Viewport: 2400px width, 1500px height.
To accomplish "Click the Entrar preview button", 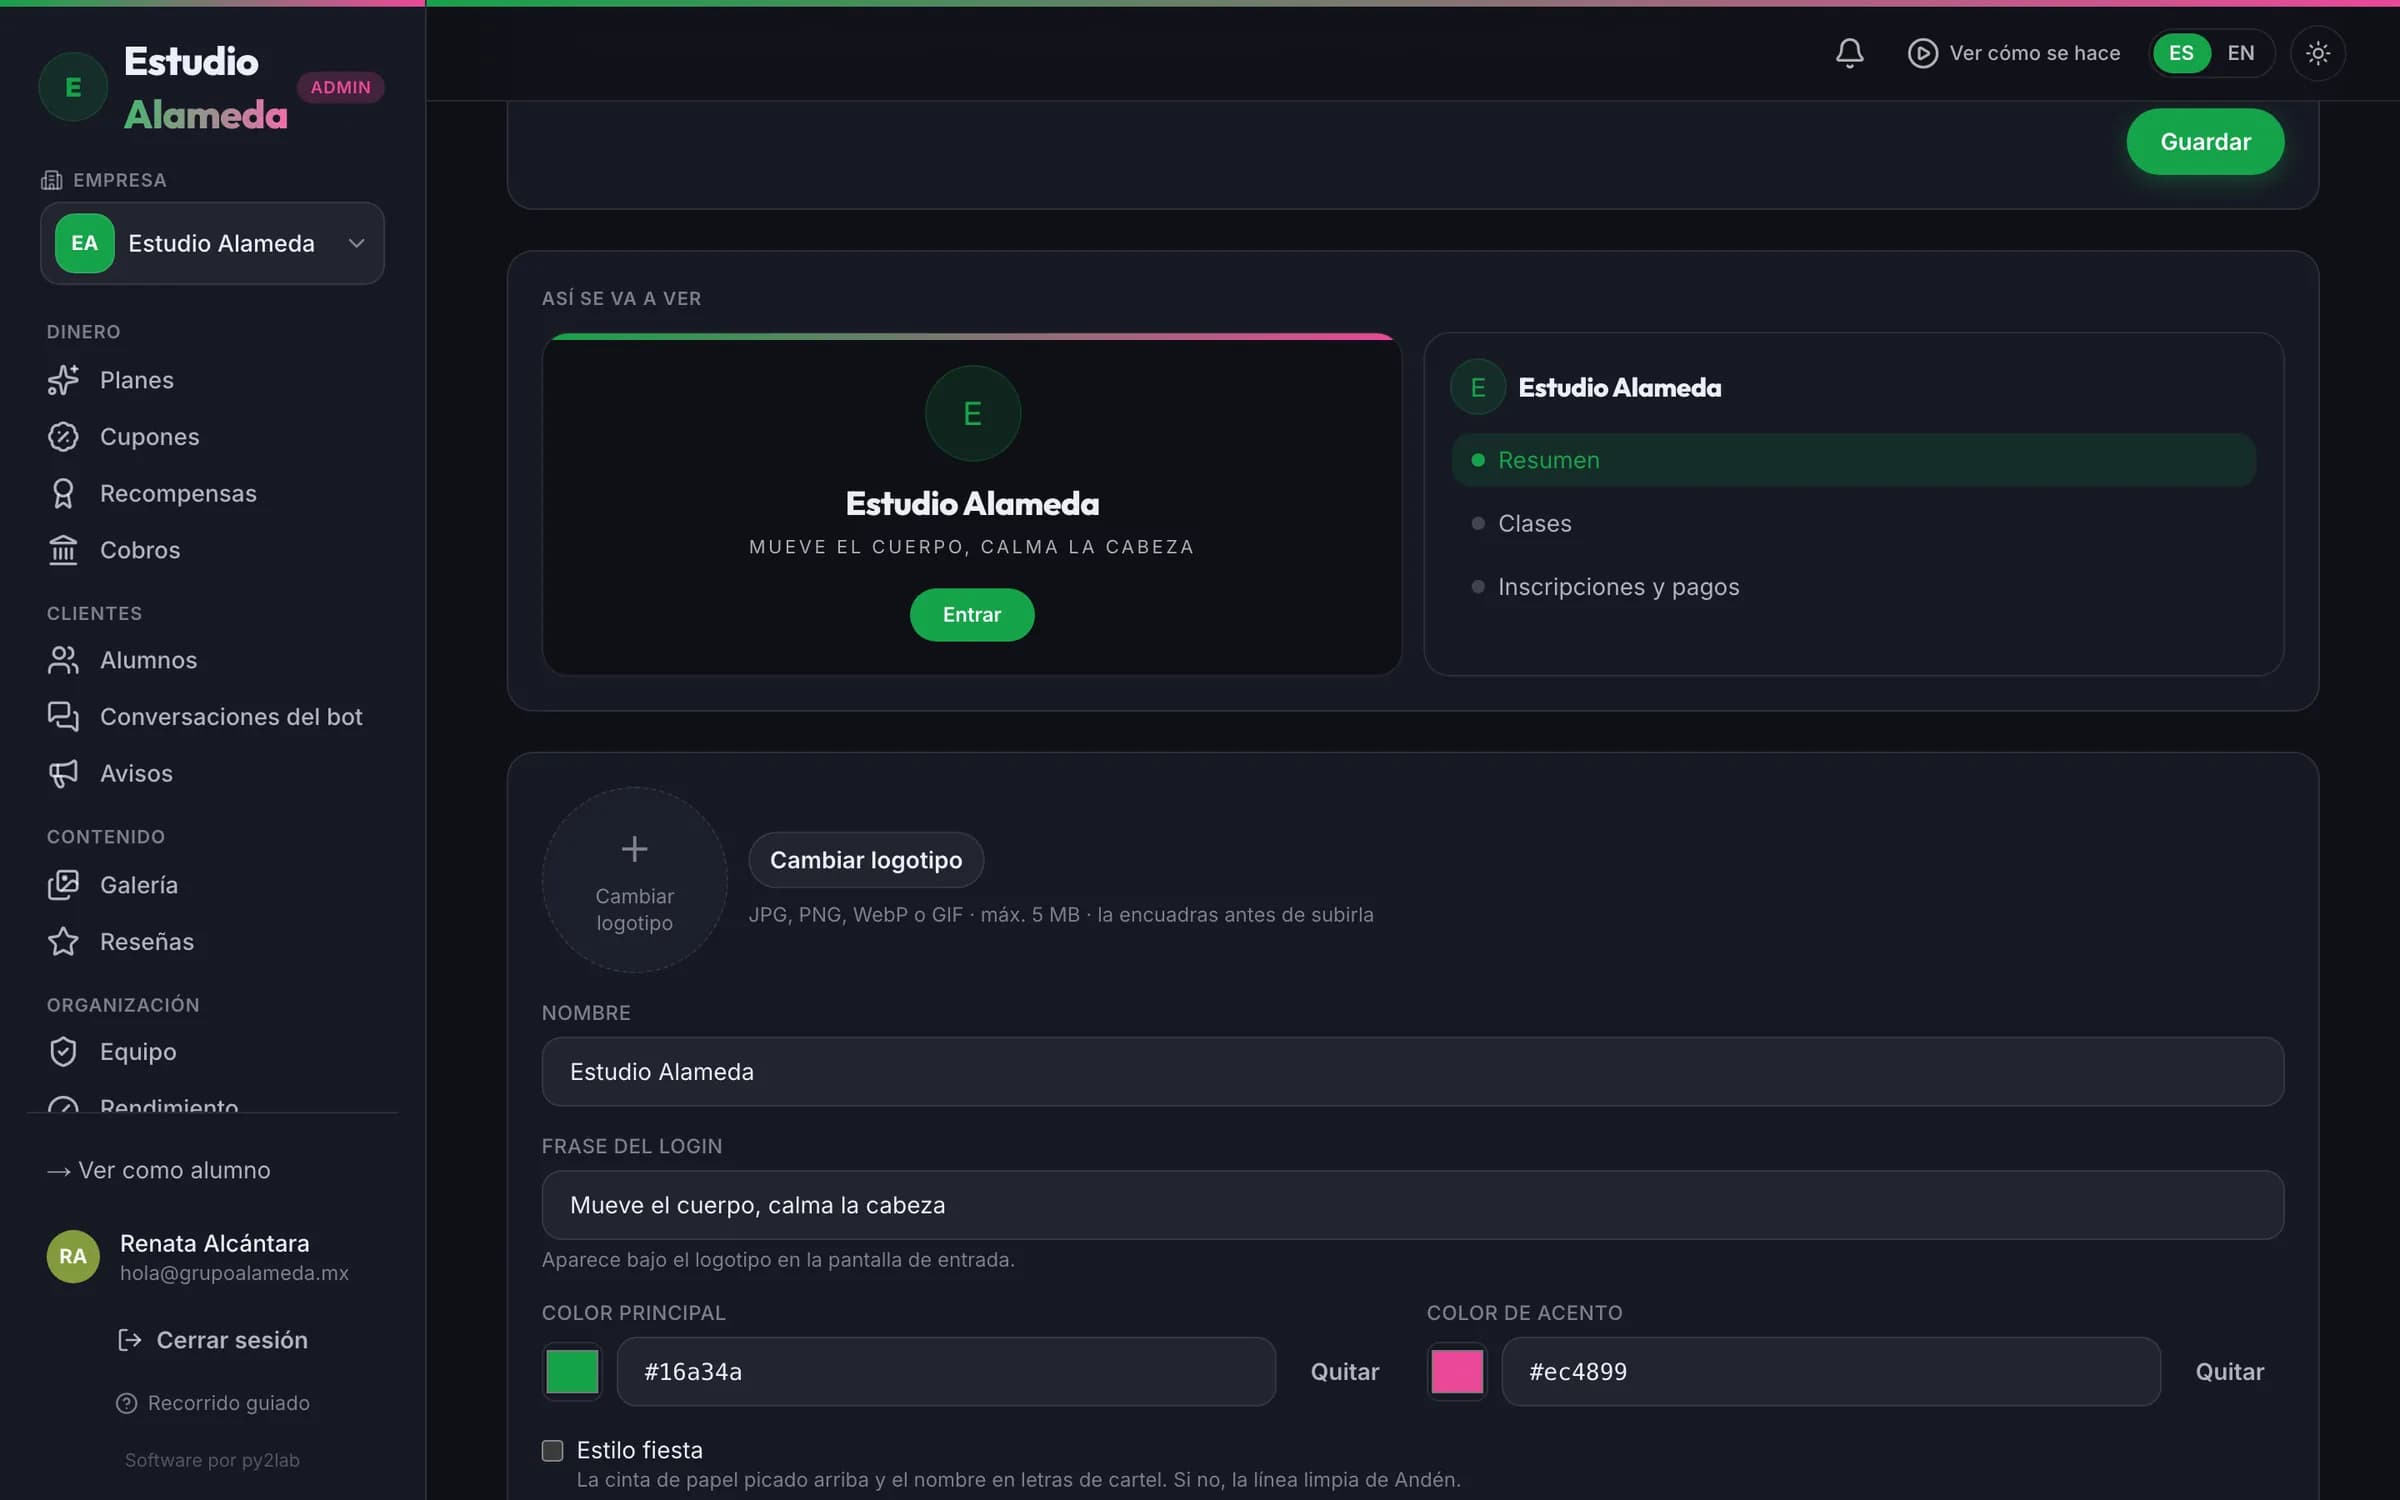I will (x=971, y=615).
